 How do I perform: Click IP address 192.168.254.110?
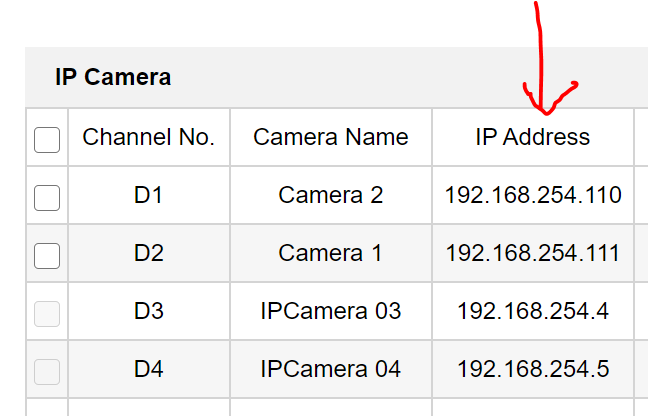point(533,195)
